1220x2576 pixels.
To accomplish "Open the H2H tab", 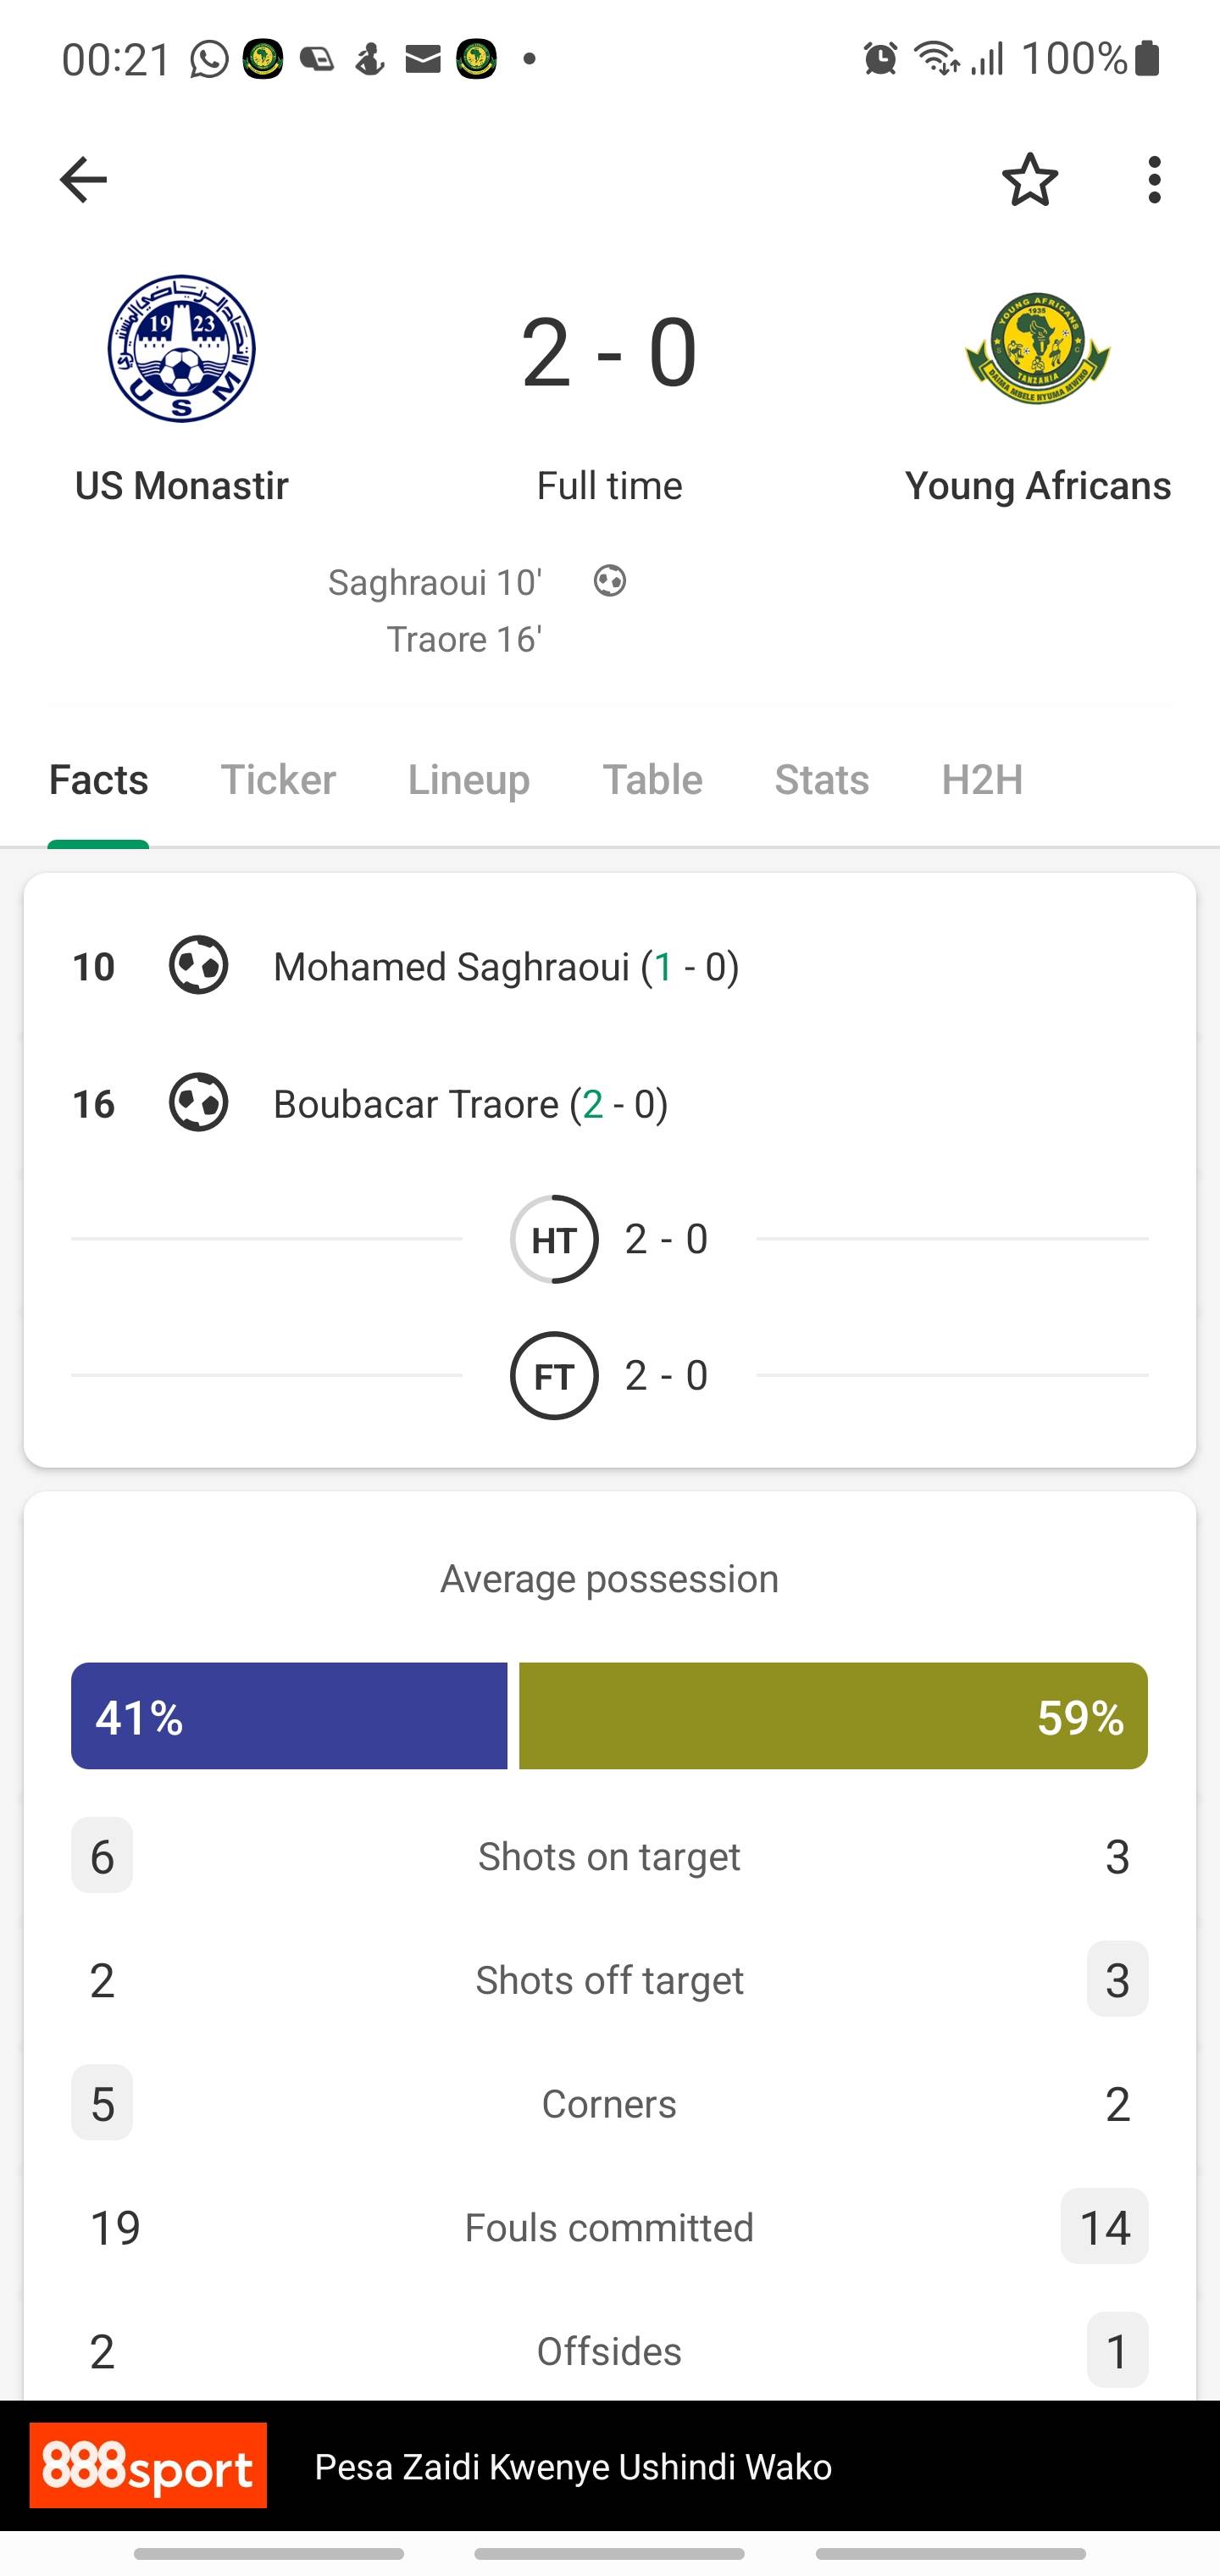I will [982, 779].
